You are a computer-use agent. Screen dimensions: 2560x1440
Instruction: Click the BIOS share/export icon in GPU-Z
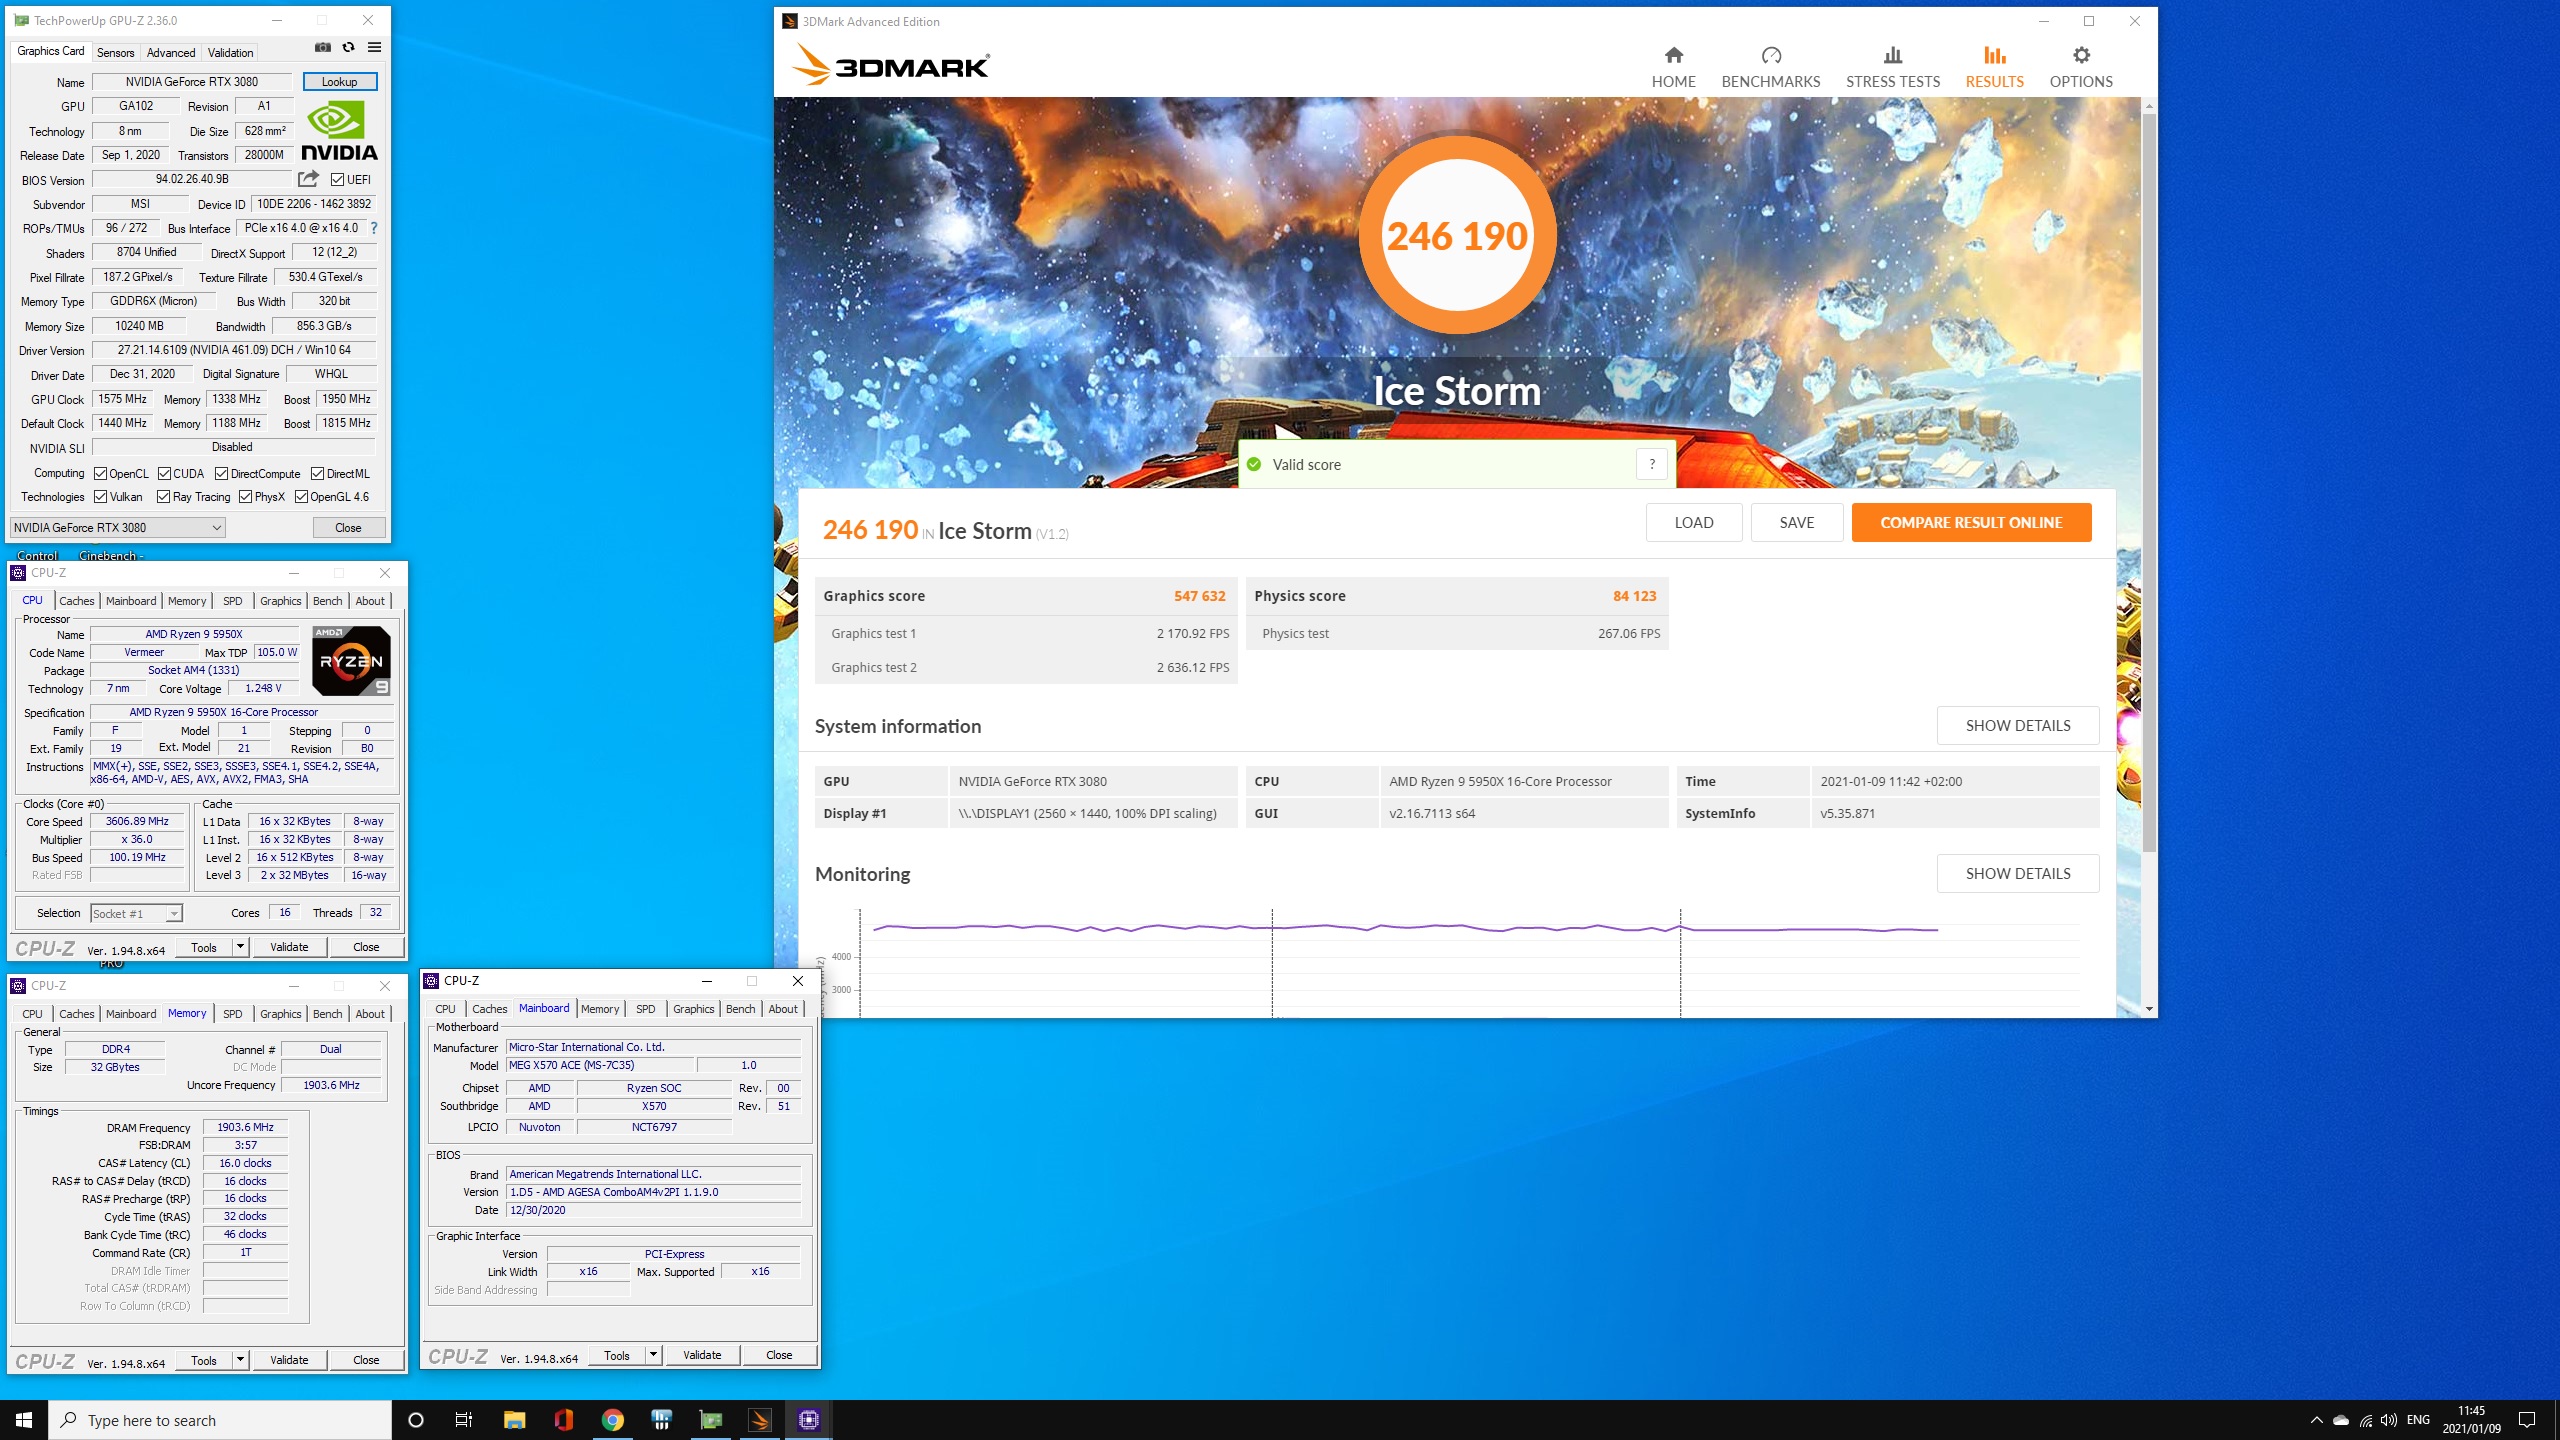point(308,179)
